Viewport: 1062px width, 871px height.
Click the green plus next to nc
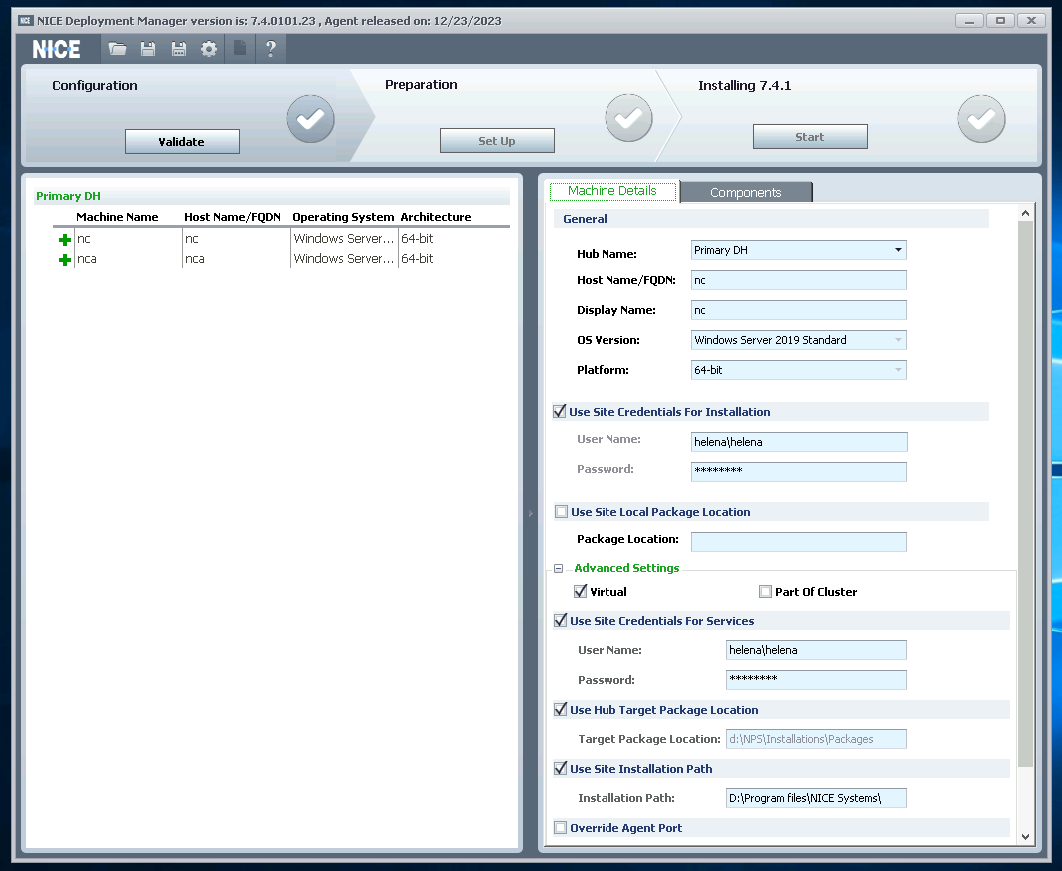(x=65, y=240)
